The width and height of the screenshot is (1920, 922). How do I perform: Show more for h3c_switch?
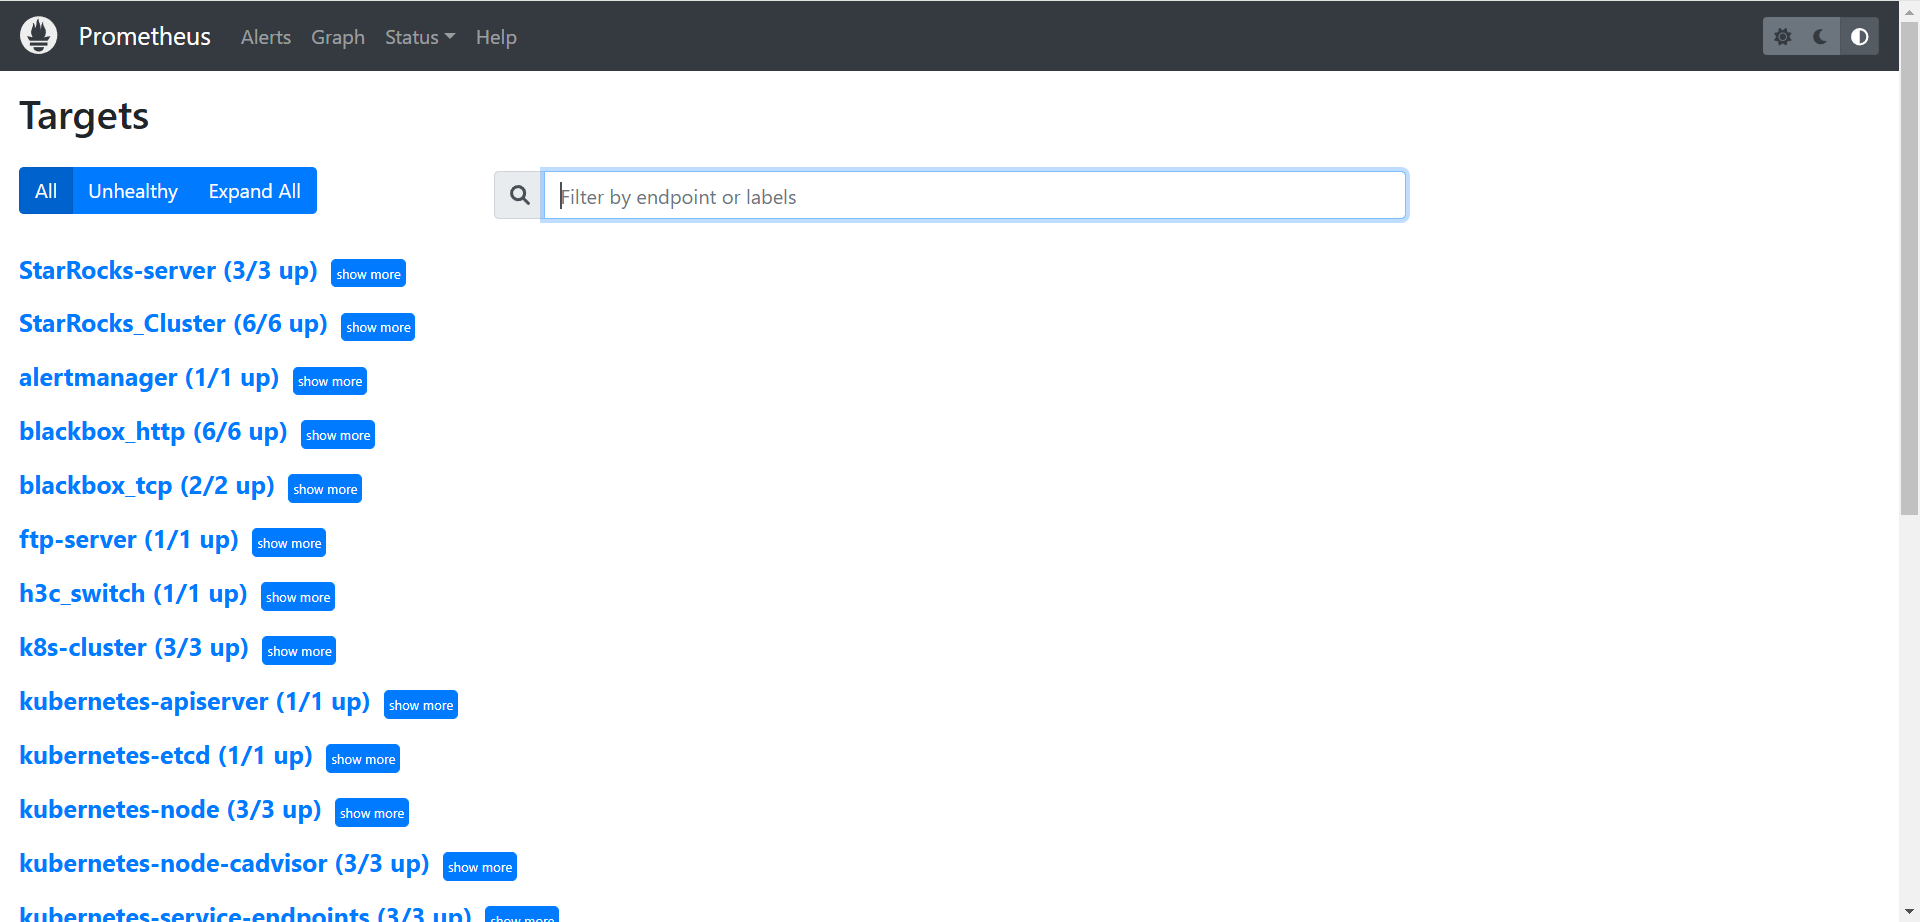coord(298,597)
